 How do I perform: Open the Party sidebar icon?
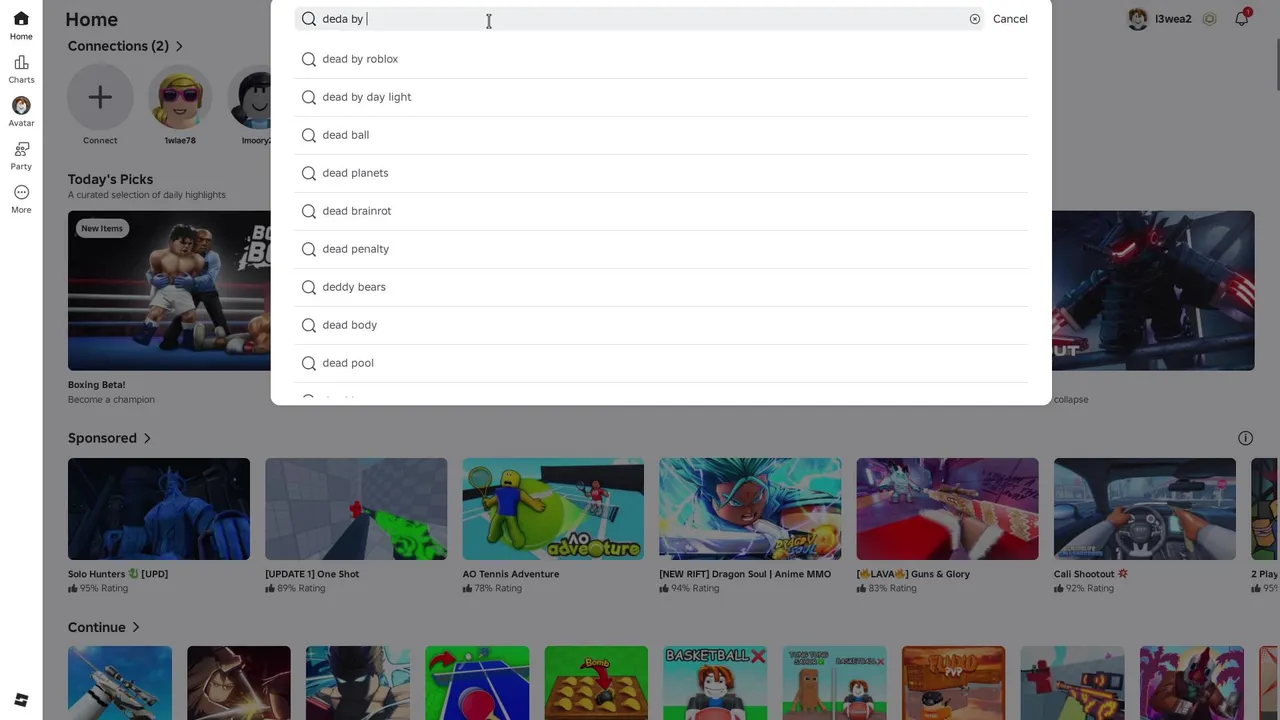coord(21,156)
